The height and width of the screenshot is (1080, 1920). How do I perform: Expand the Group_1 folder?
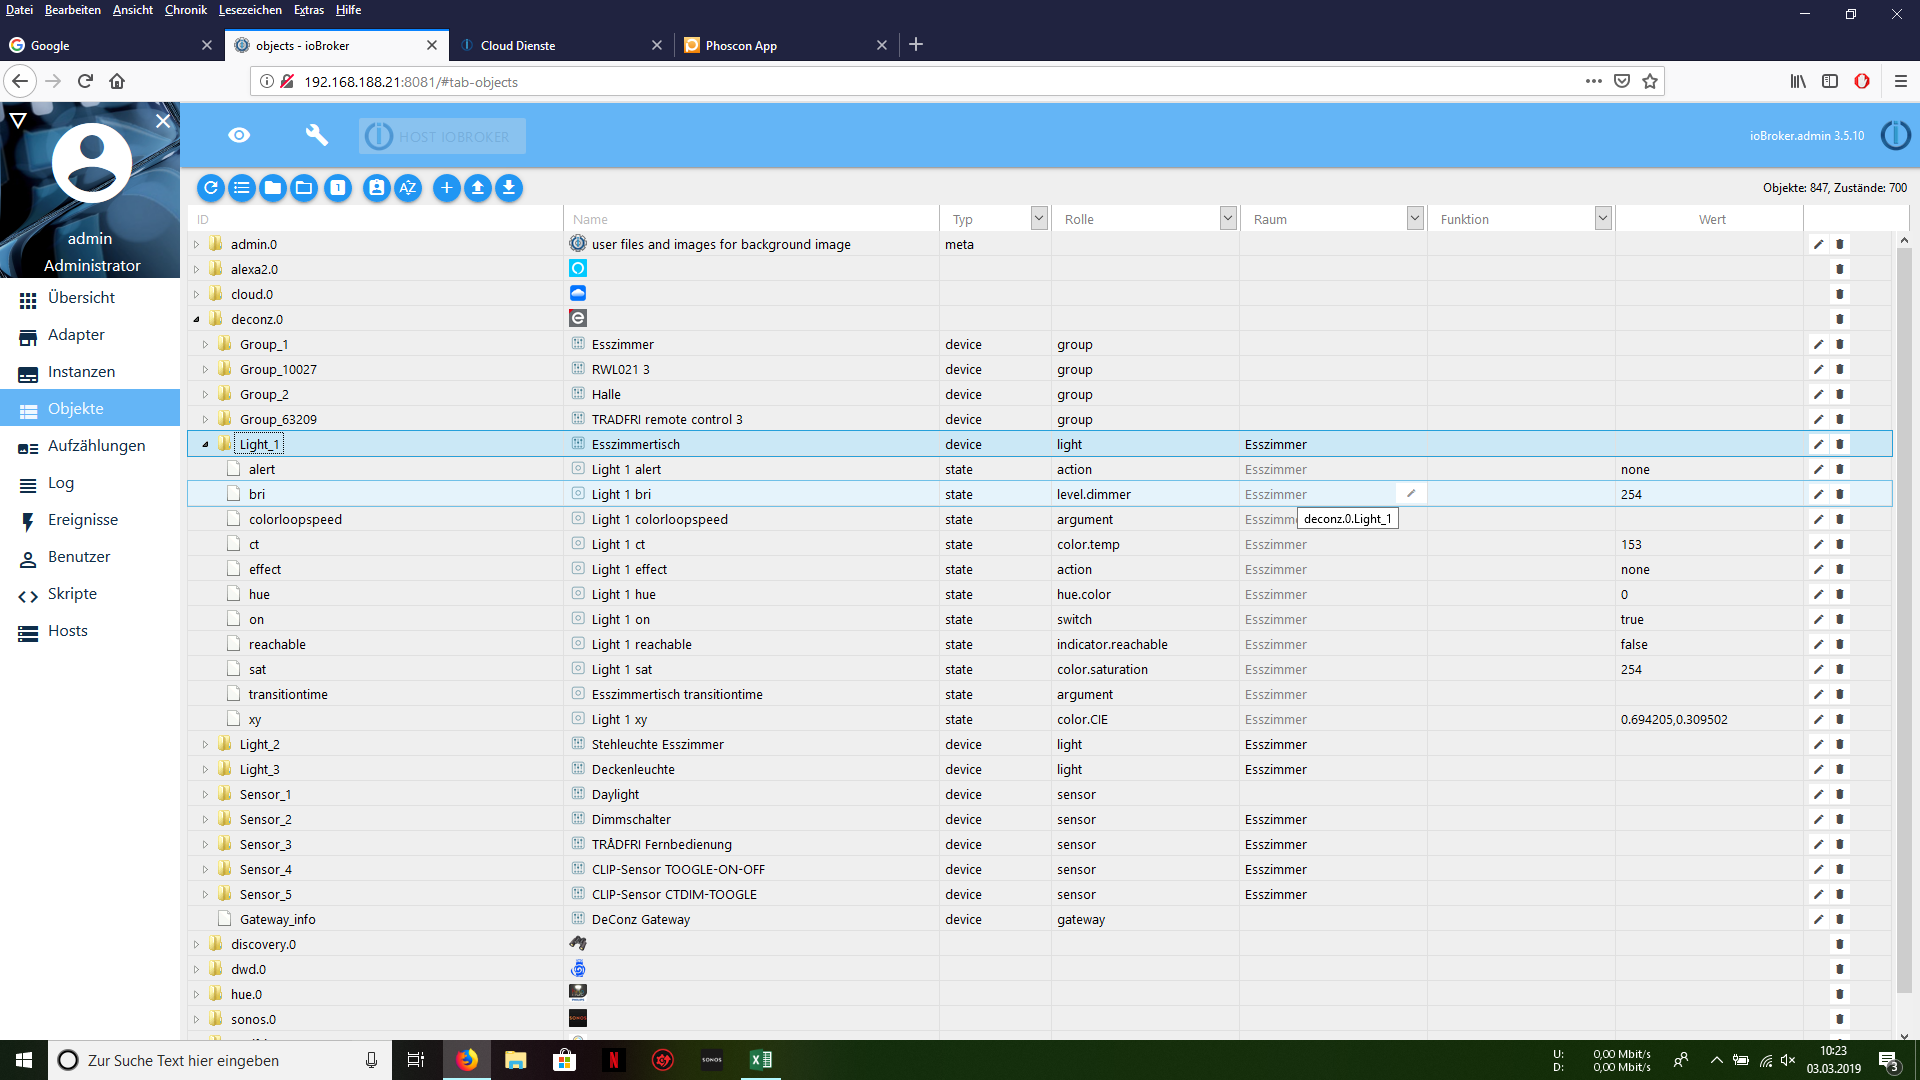coord(206,344)
